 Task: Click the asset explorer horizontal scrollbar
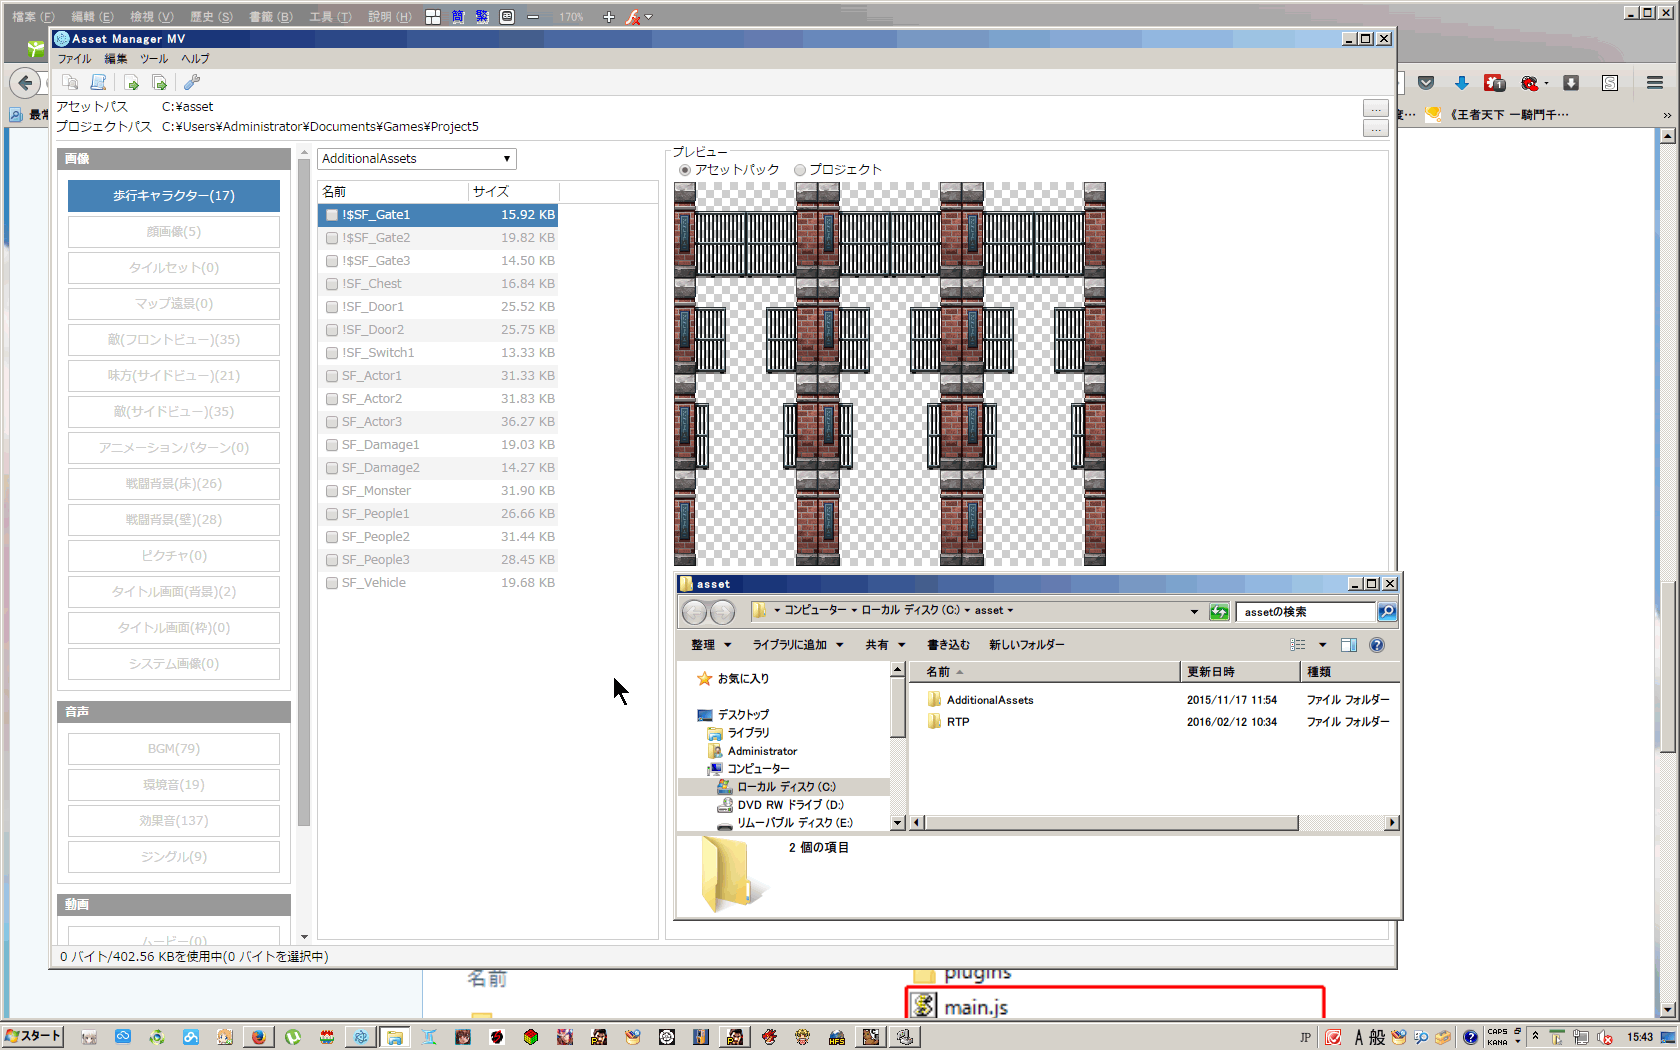coord(1111,823)
